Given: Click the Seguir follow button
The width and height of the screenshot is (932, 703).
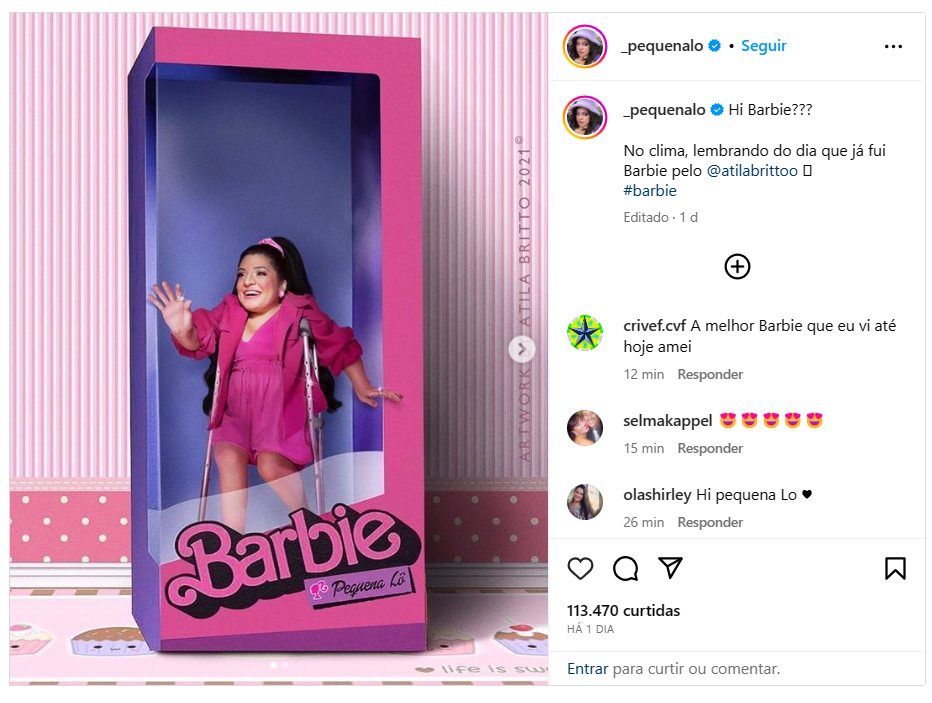Looking at the screenshot, I should (x=763, y=46).
